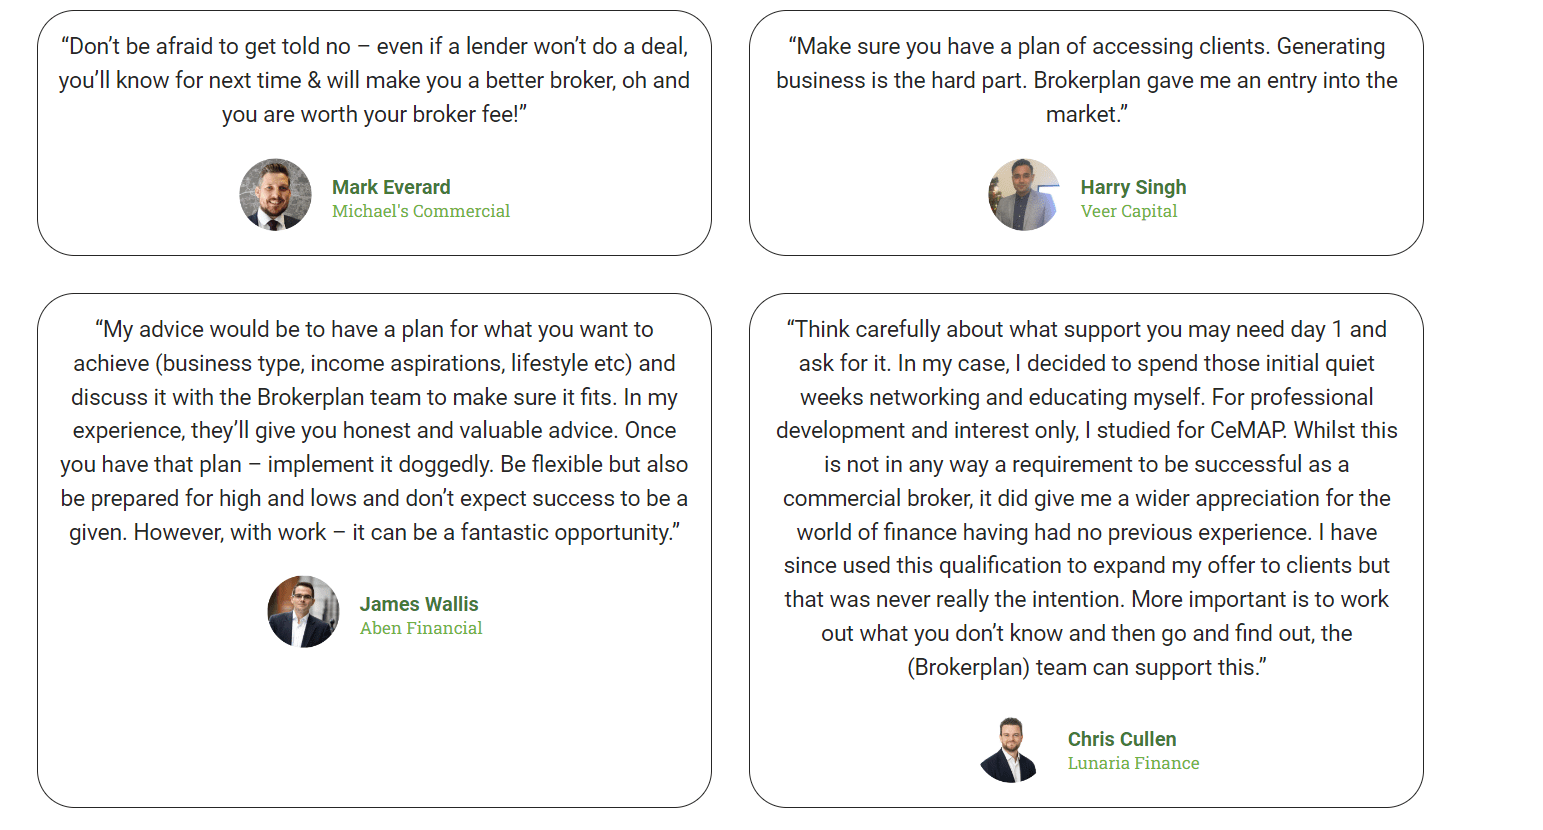Click the quote beginning "Don't be afraid"

[374, 80]
